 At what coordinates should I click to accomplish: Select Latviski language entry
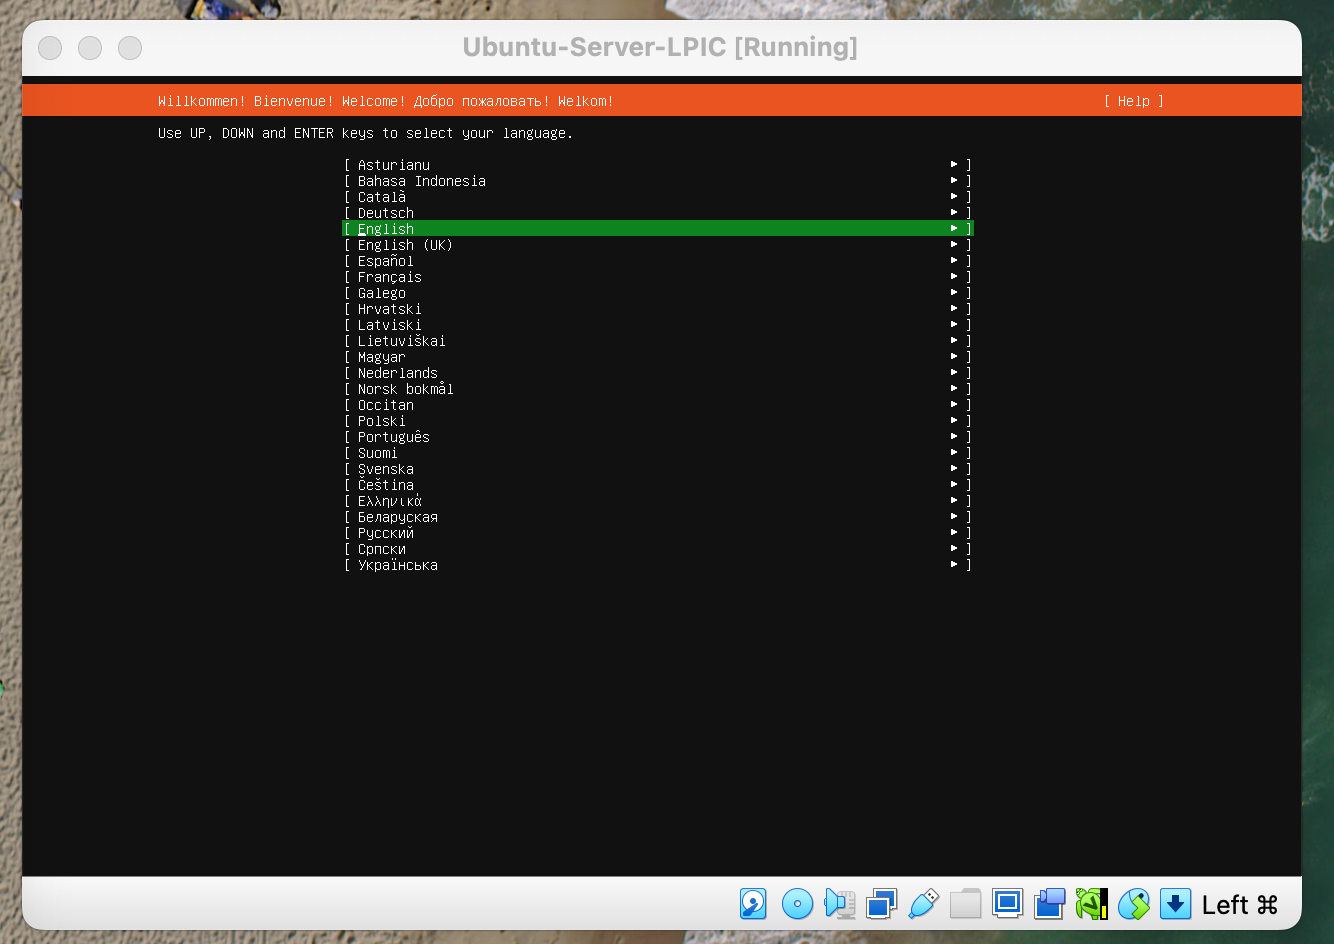coord(657,324)
